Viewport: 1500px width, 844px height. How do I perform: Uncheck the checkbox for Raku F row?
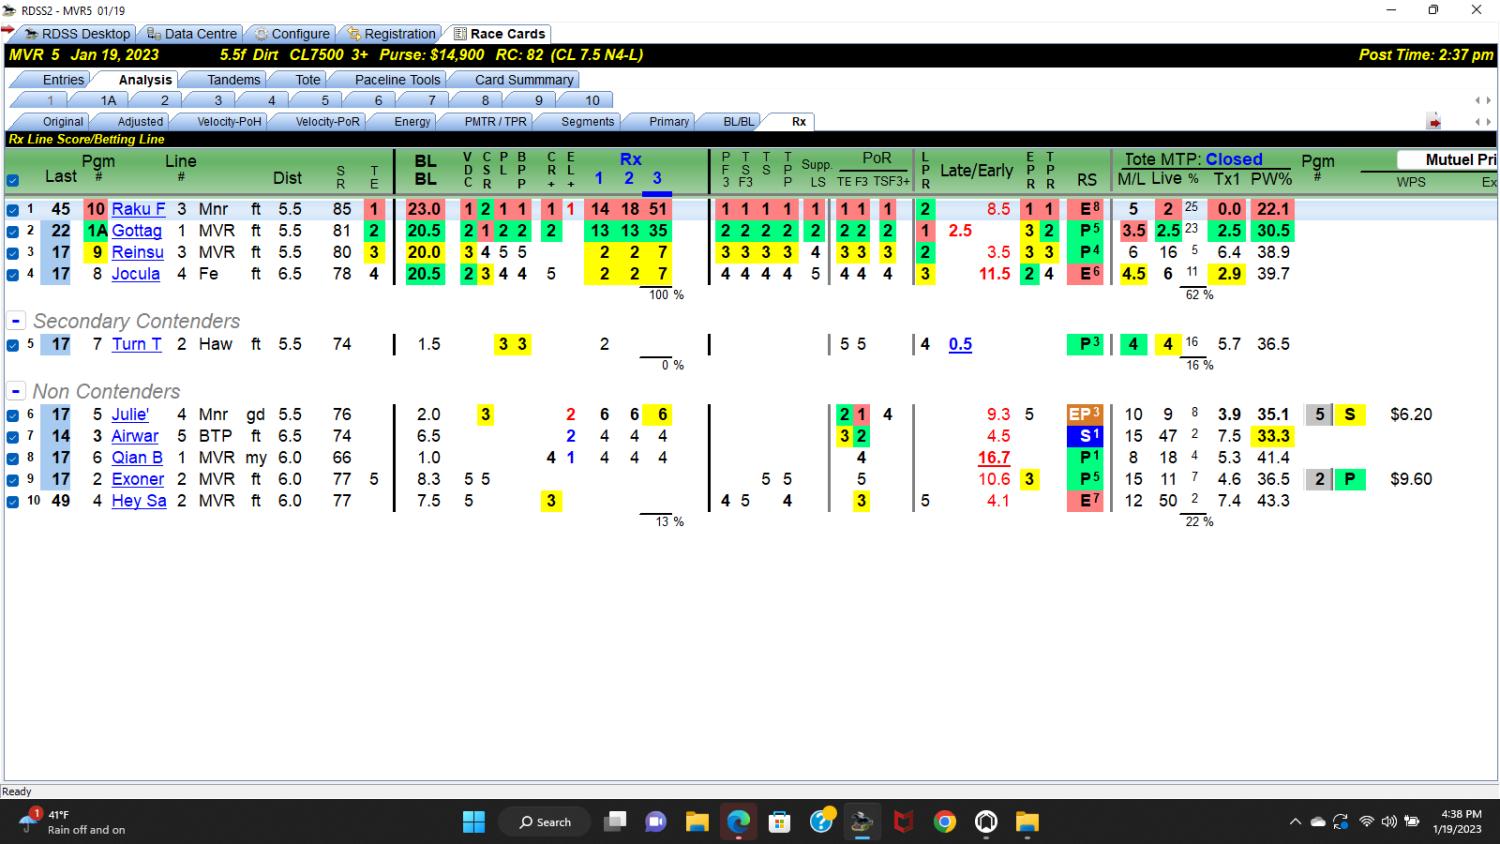12,210
